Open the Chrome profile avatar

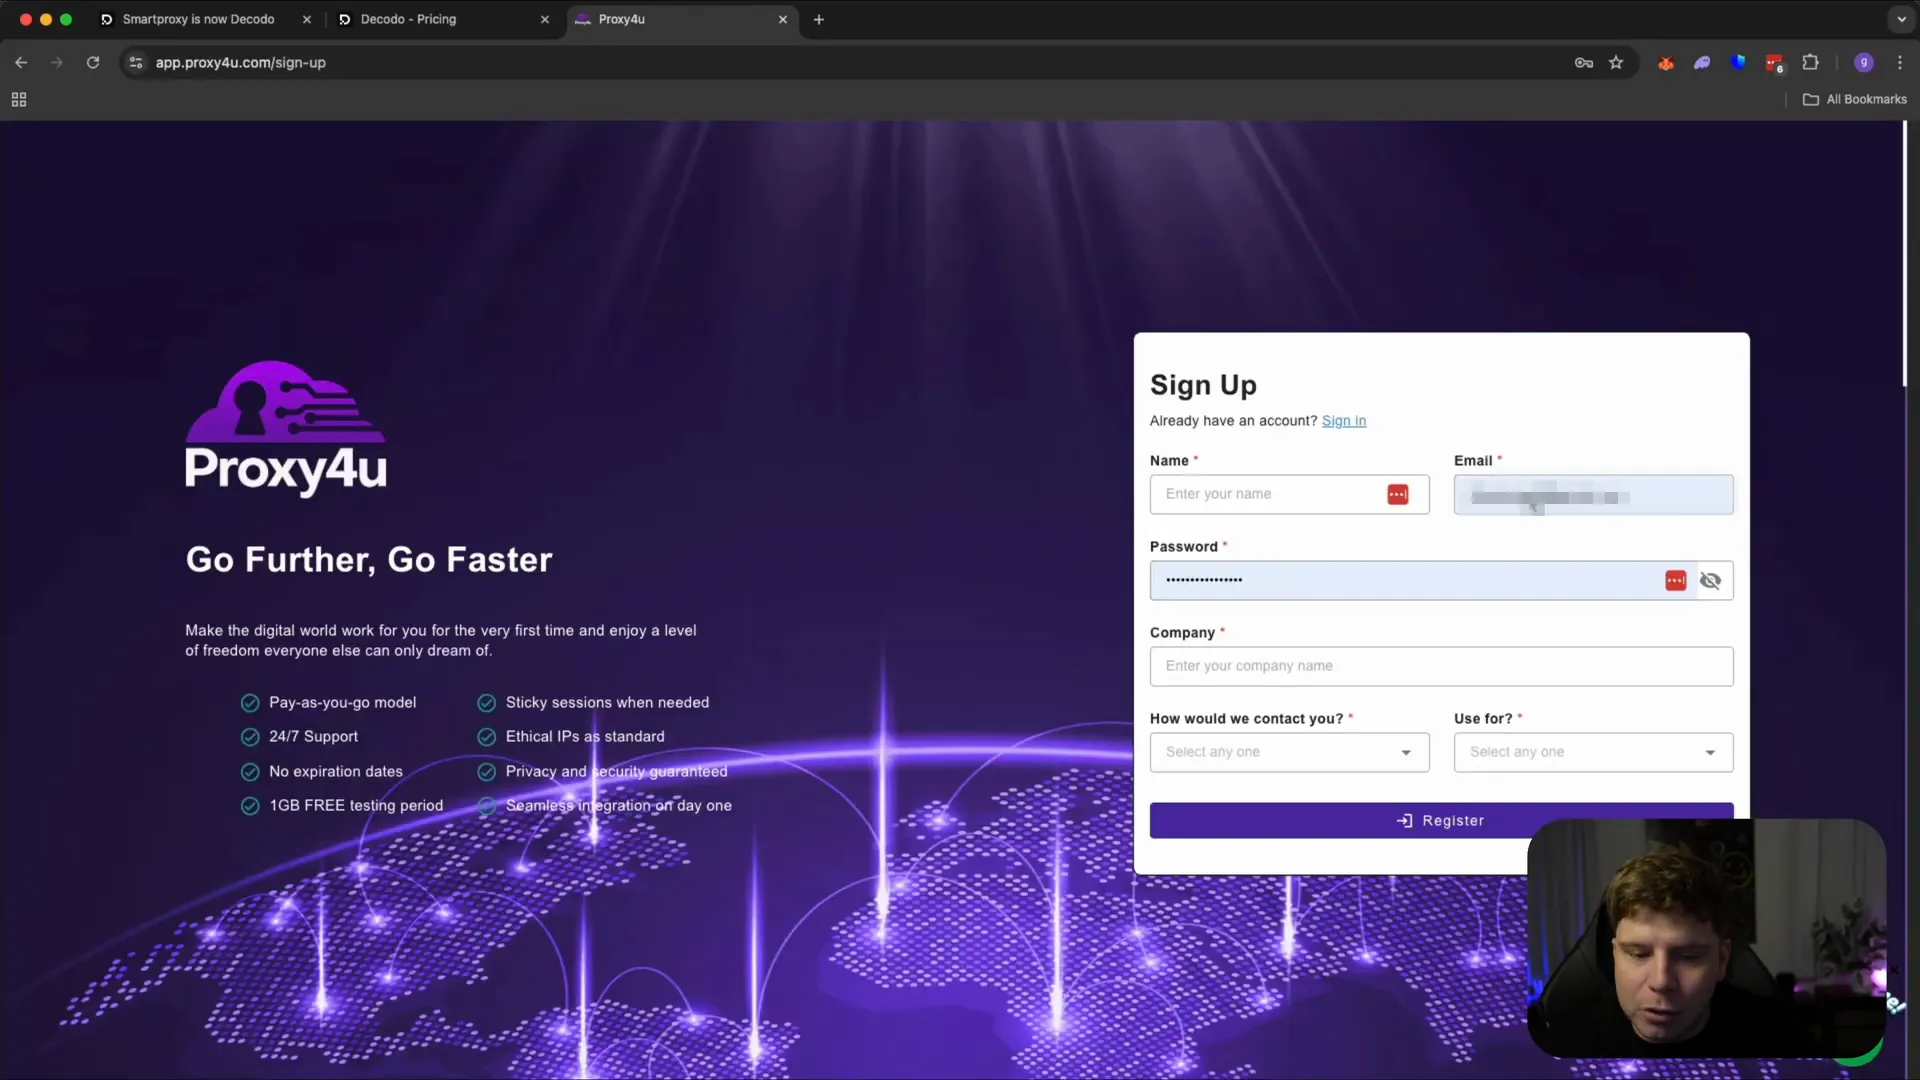click(1864, 62)
